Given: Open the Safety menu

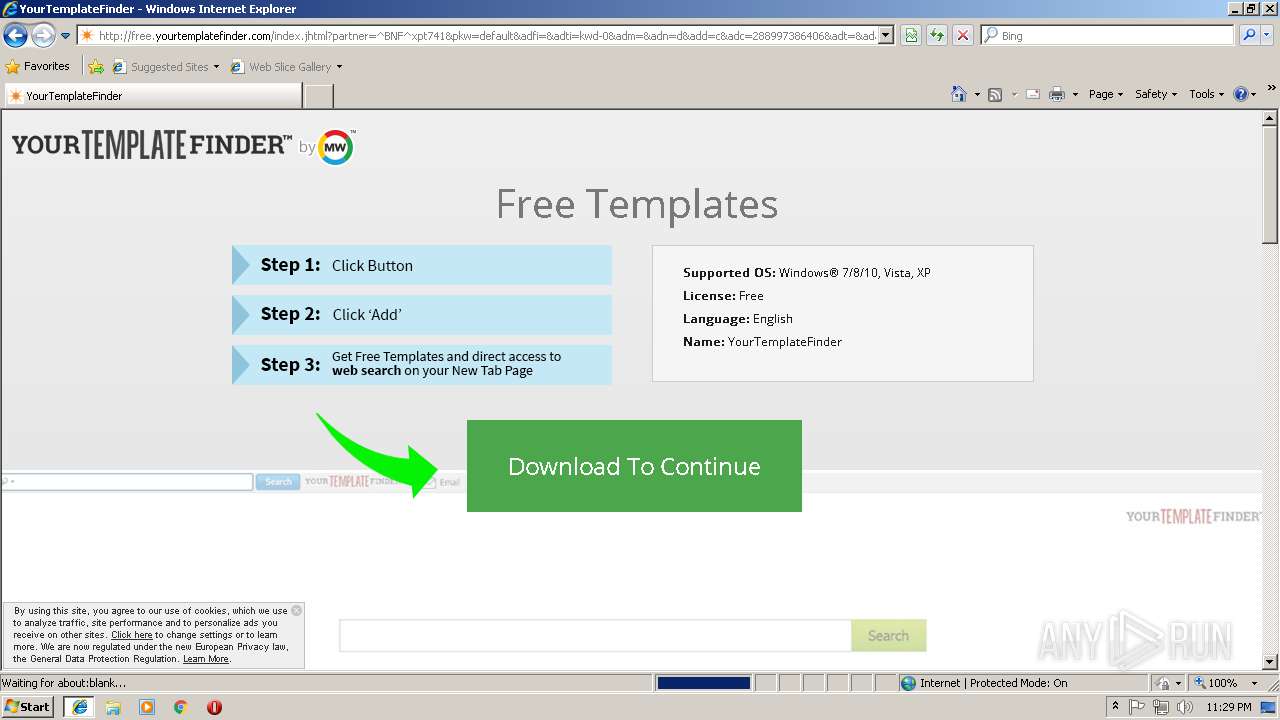Looking at the screenshot, I should point(1156,94).
